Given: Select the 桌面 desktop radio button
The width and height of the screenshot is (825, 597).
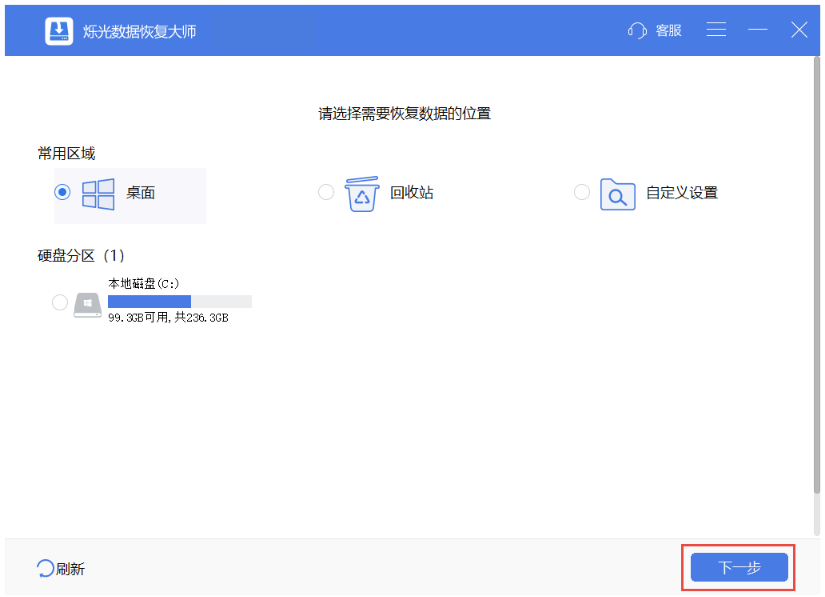Looking at the screenshot, I should point(61,192).
